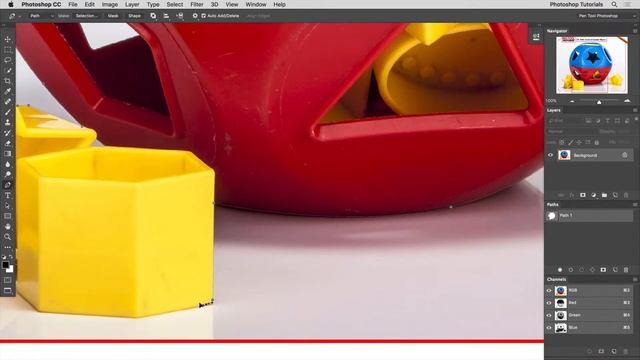The image size is (640, 360).
Task: Click the foreground color swatch
Action: tap(5, 265)
